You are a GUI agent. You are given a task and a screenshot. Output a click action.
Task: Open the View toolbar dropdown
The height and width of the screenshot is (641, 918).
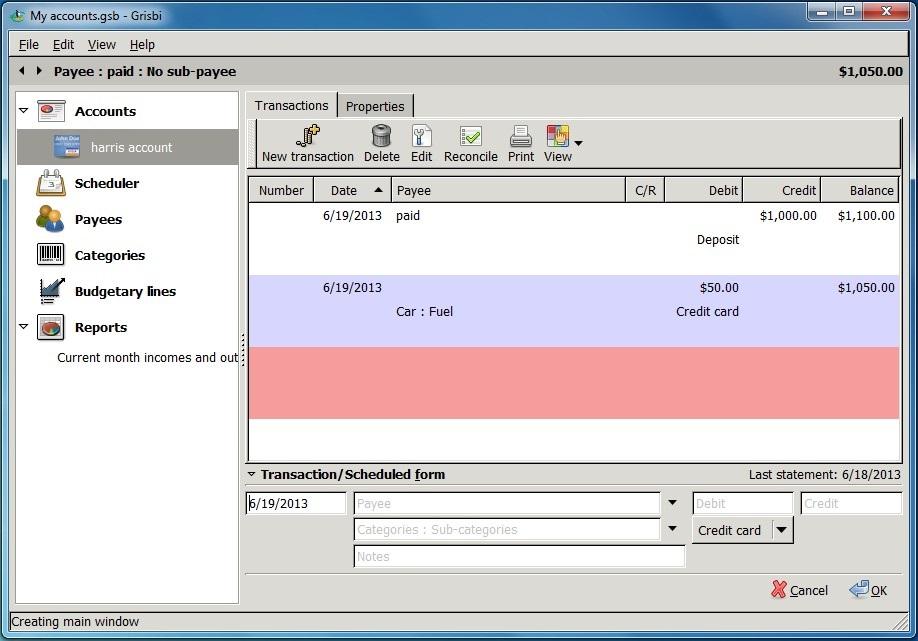click(578, 143)
